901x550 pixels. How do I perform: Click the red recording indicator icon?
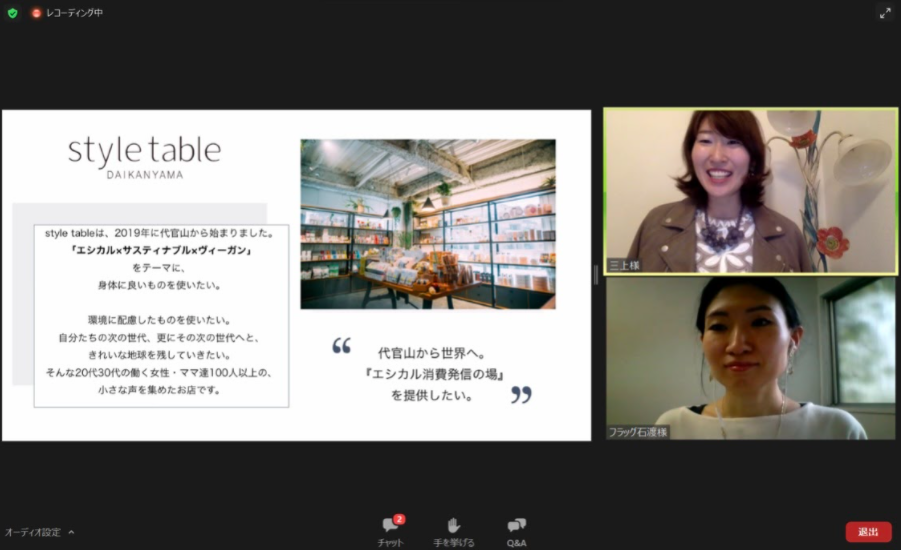(36, 13)
